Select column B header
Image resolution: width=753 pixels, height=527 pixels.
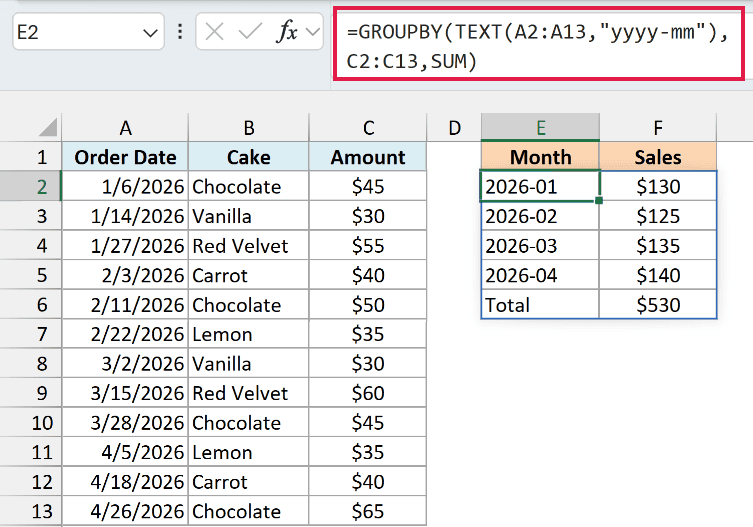pos(248,128)
